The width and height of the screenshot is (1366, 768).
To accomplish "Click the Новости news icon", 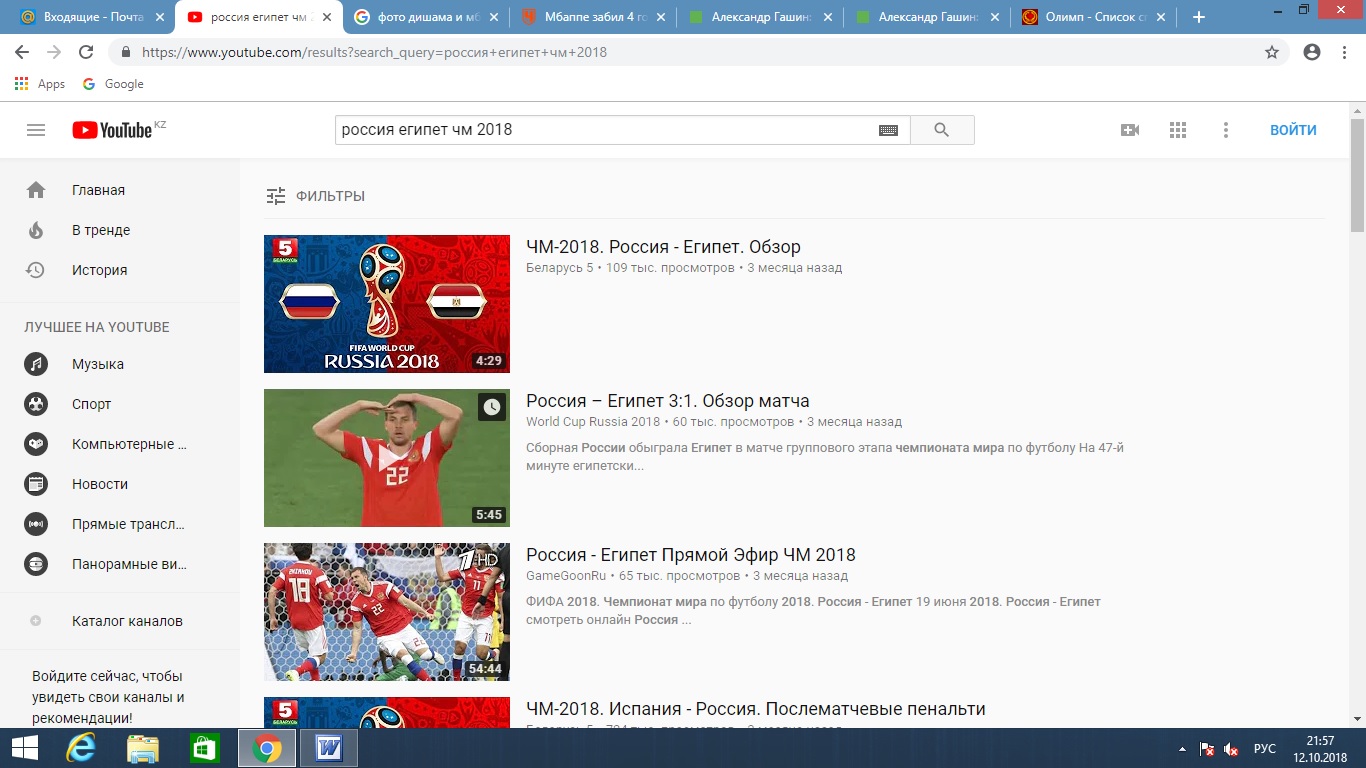I will [36, 484].
